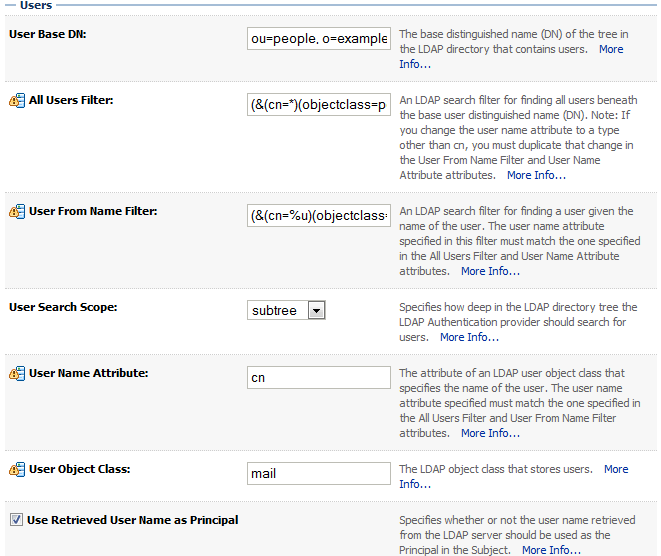The width and height of the screenshot is (661, 556).
Task: Open the User Search Scope dropdown
Action: (x=286, y=311)
